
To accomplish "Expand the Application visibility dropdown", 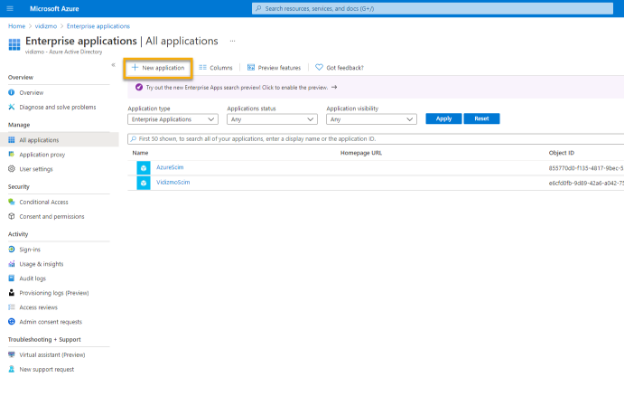I will 371,119.
